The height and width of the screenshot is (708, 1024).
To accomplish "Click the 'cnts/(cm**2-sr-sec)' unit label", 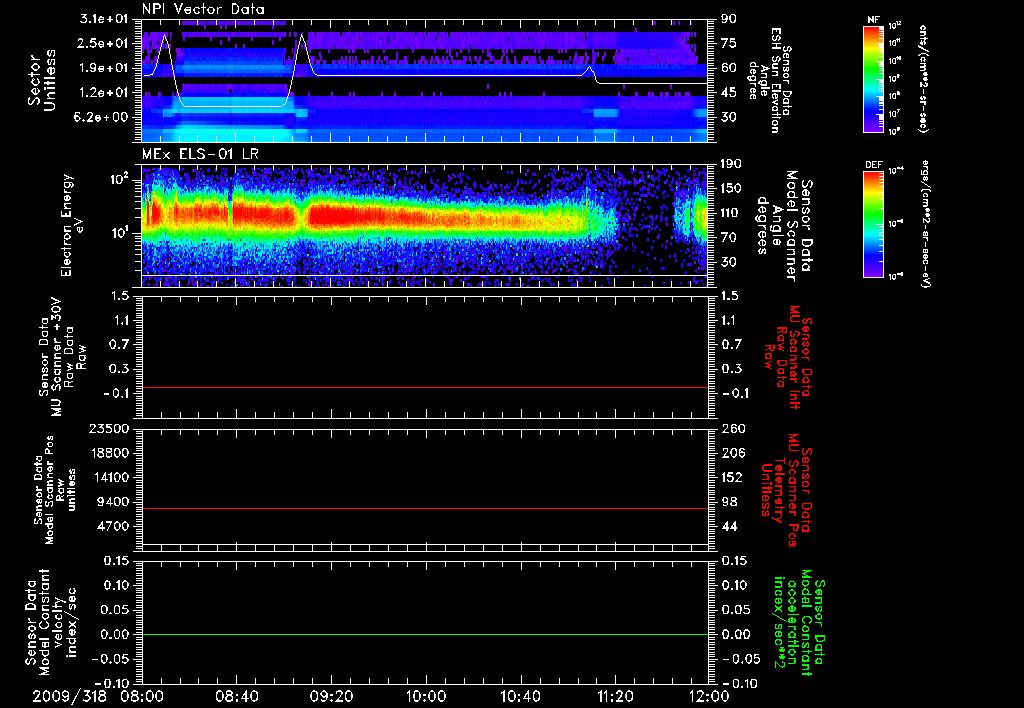I will [923, 78].
